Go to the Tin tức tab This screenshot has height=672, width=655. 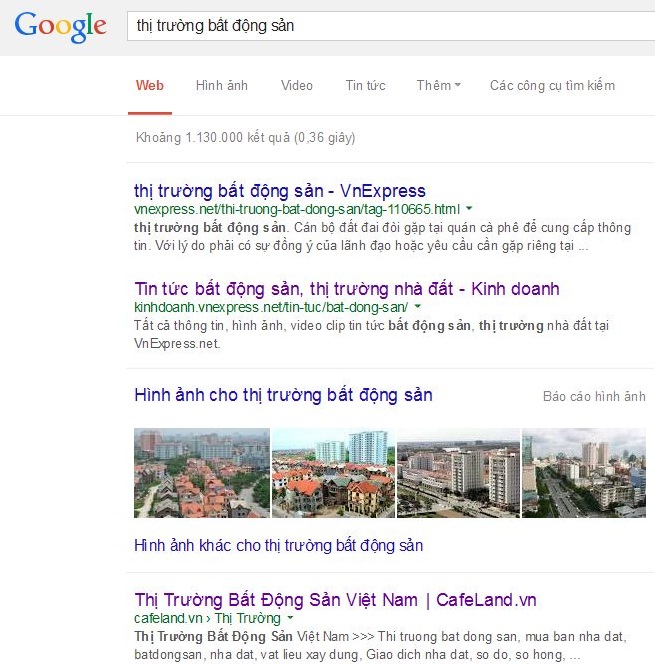pyautogui.click(x=365, y=85)
